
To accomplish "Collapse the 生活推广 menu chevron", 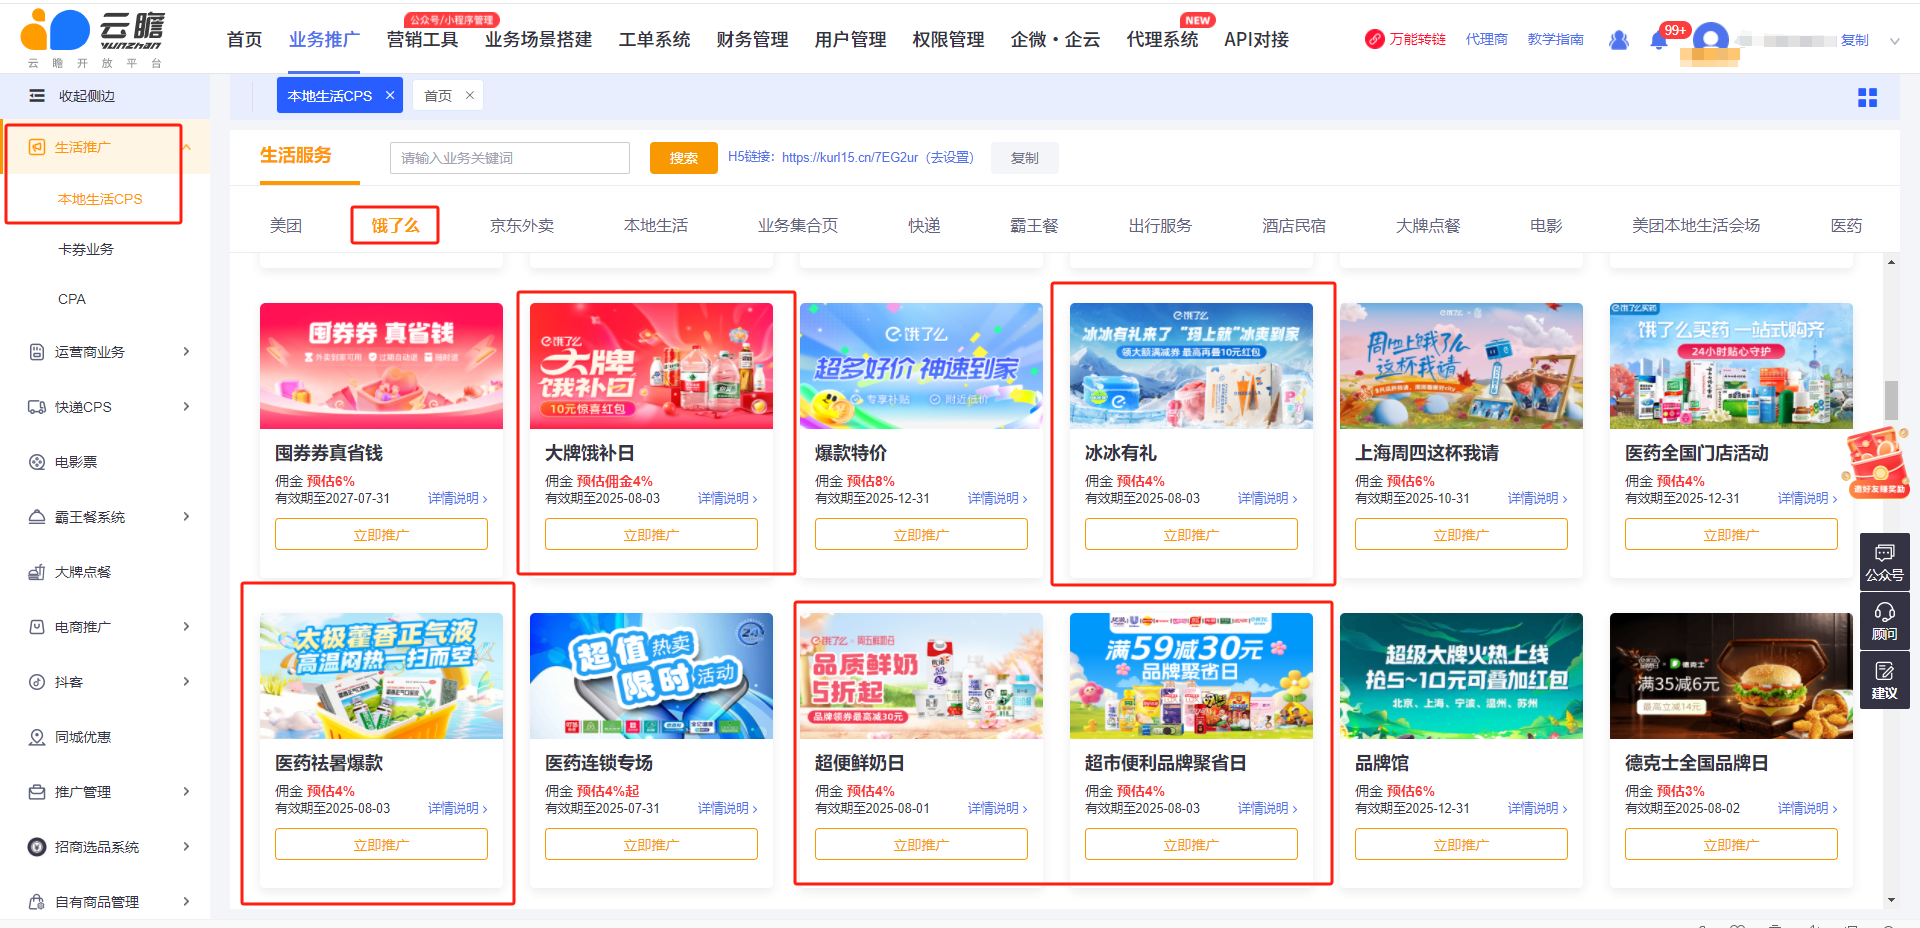I will (x=186, y=147).
